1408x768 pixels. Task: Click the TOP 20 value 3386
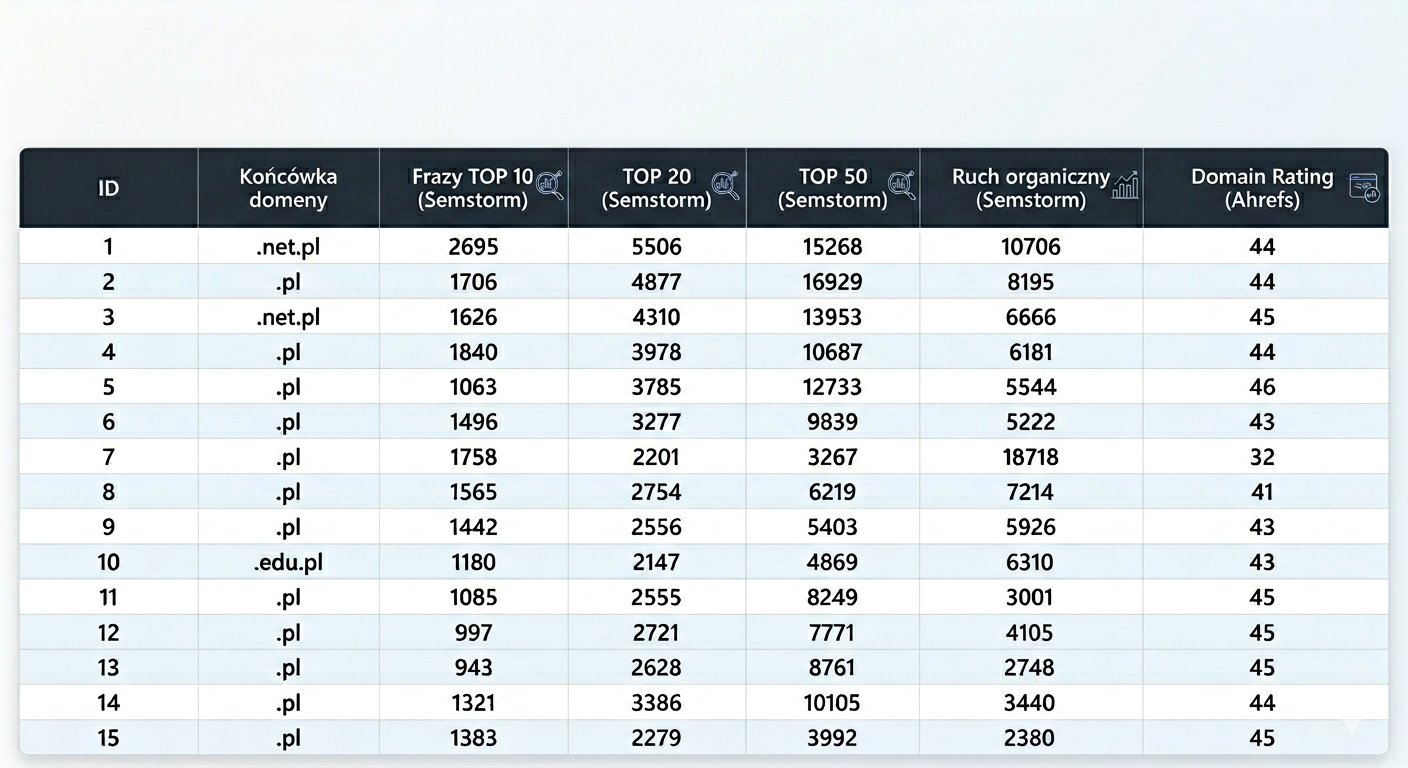[x=656, y=703]
